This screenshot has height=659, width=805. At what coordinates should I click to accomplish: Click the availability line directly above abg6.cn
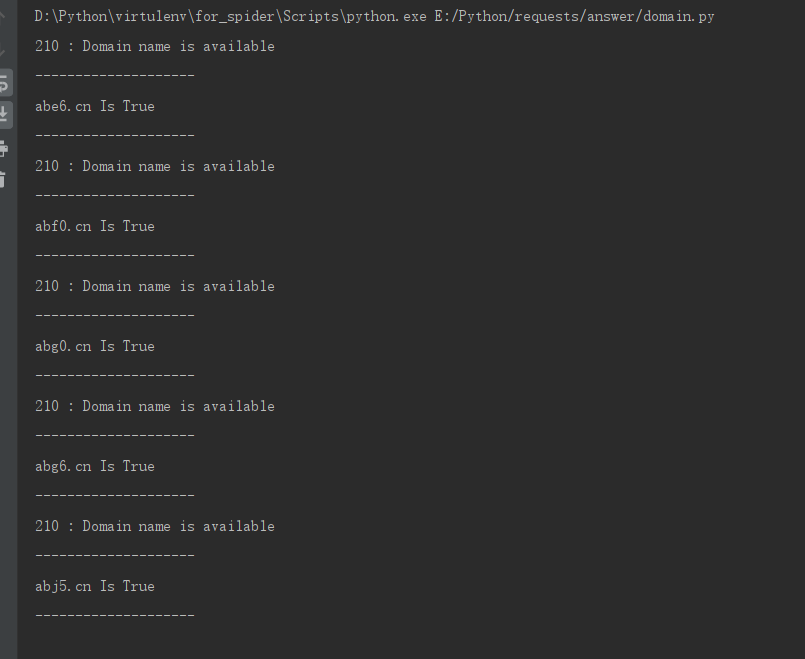tap(155, 406)
